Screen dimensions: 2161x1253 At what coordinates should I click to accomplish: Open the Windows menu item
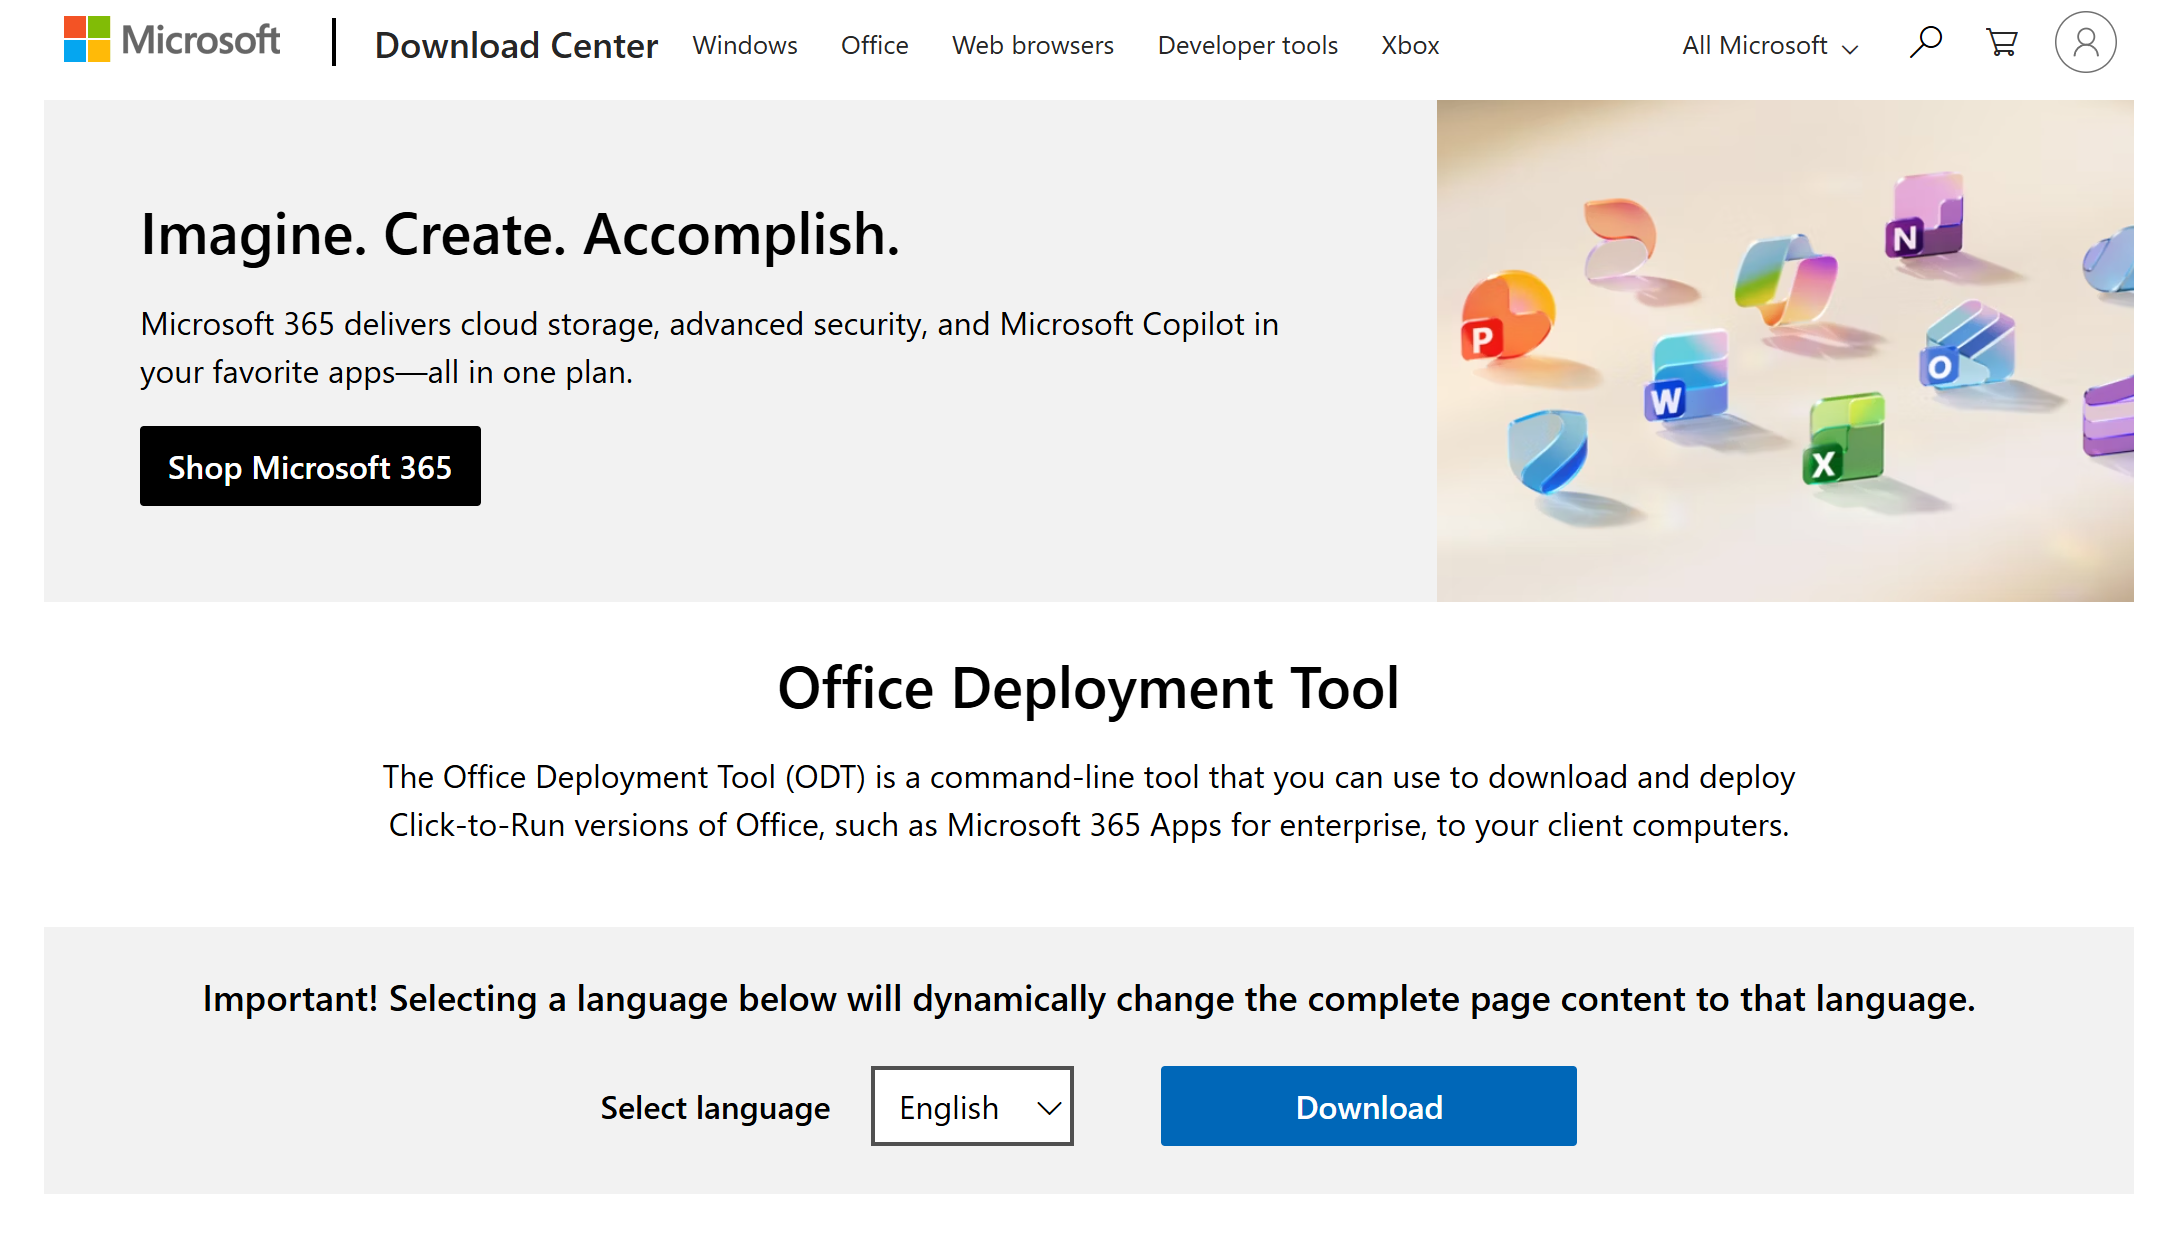coord(744,46)
